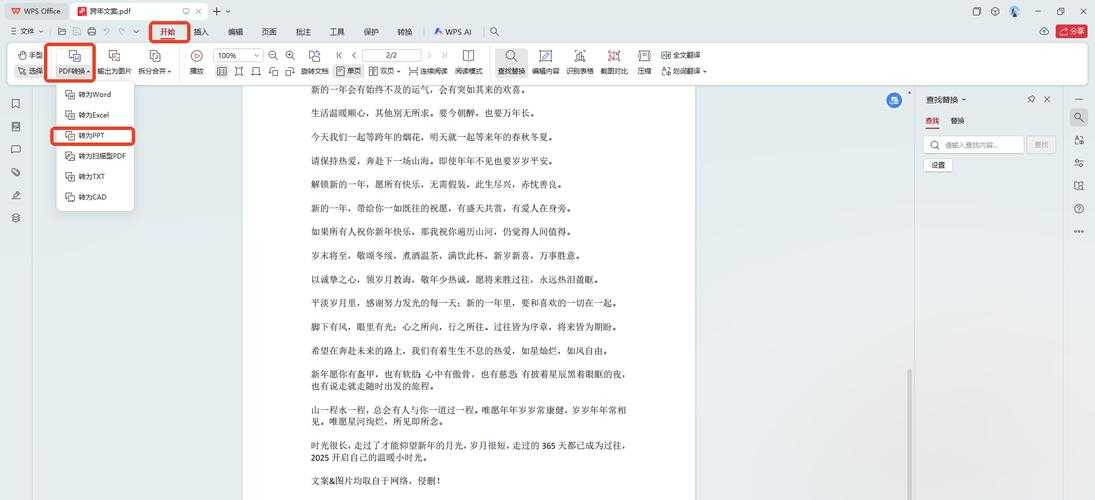Enable 阅读模式 reading mode
1095x500 pixels.
point(468,62)
